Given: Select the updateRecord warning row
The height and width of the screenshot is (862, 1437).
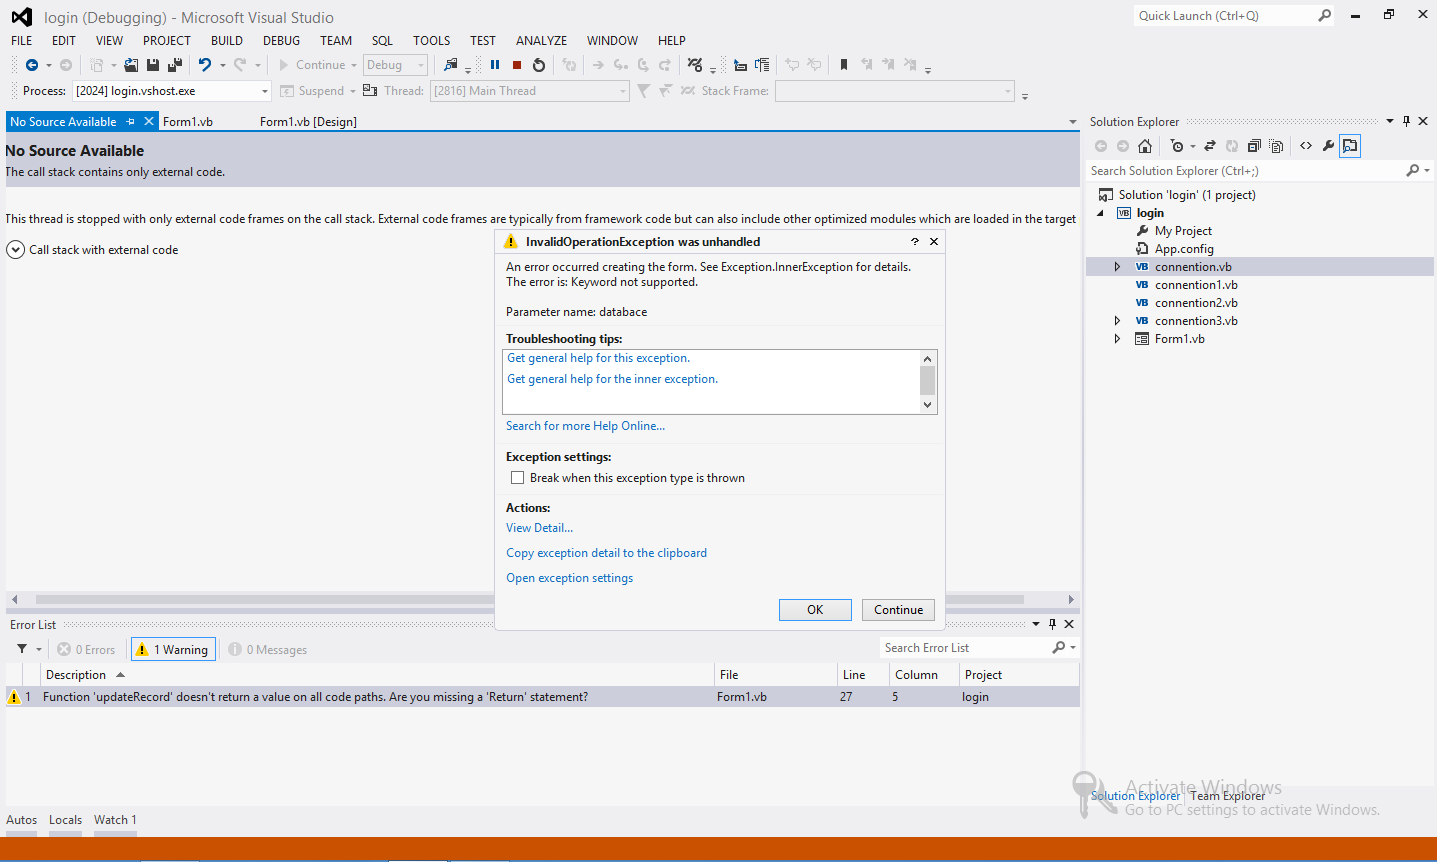Looking at the screenshot, I should (x=542, y=697).
